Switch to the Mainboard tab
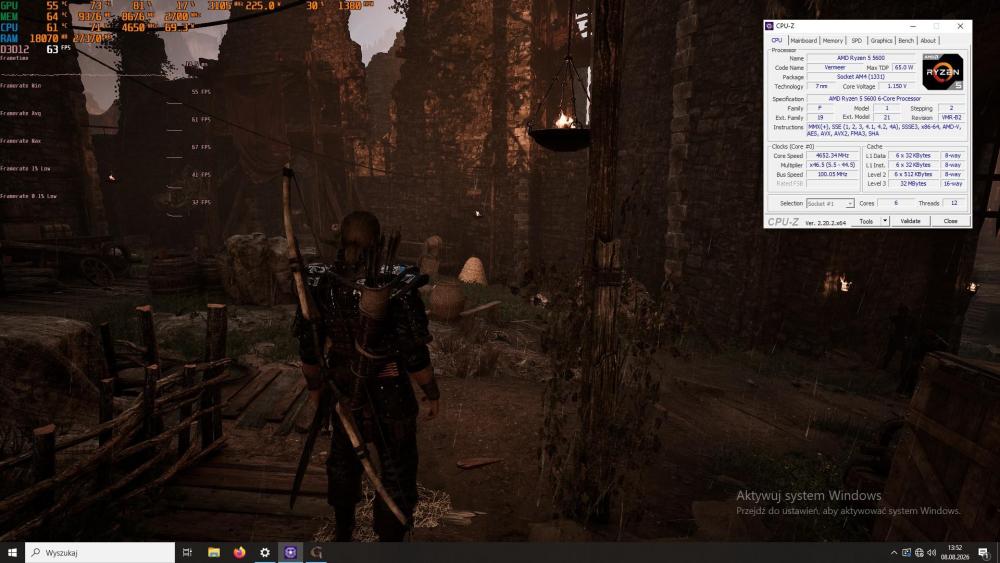 pos(804,41)
